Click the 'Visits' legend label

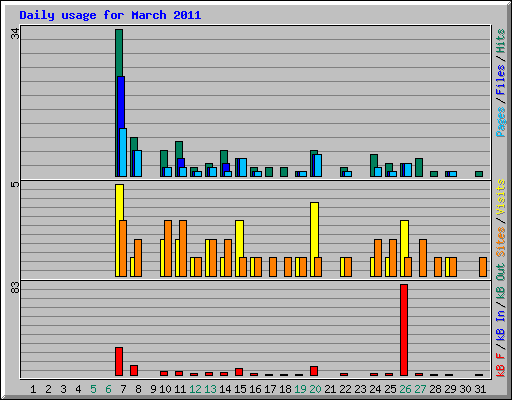(500, 198)
